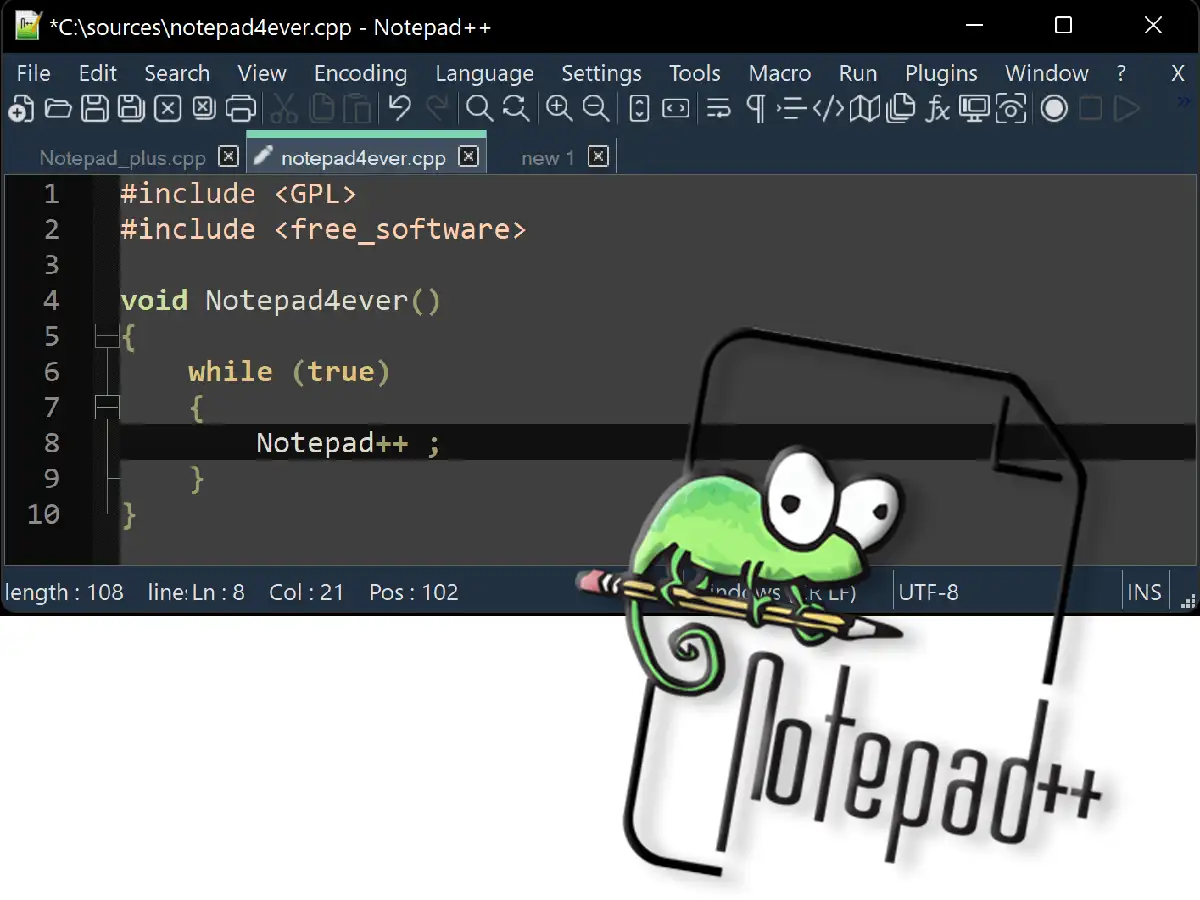Click the Undo arrow icon

point(400,109)
